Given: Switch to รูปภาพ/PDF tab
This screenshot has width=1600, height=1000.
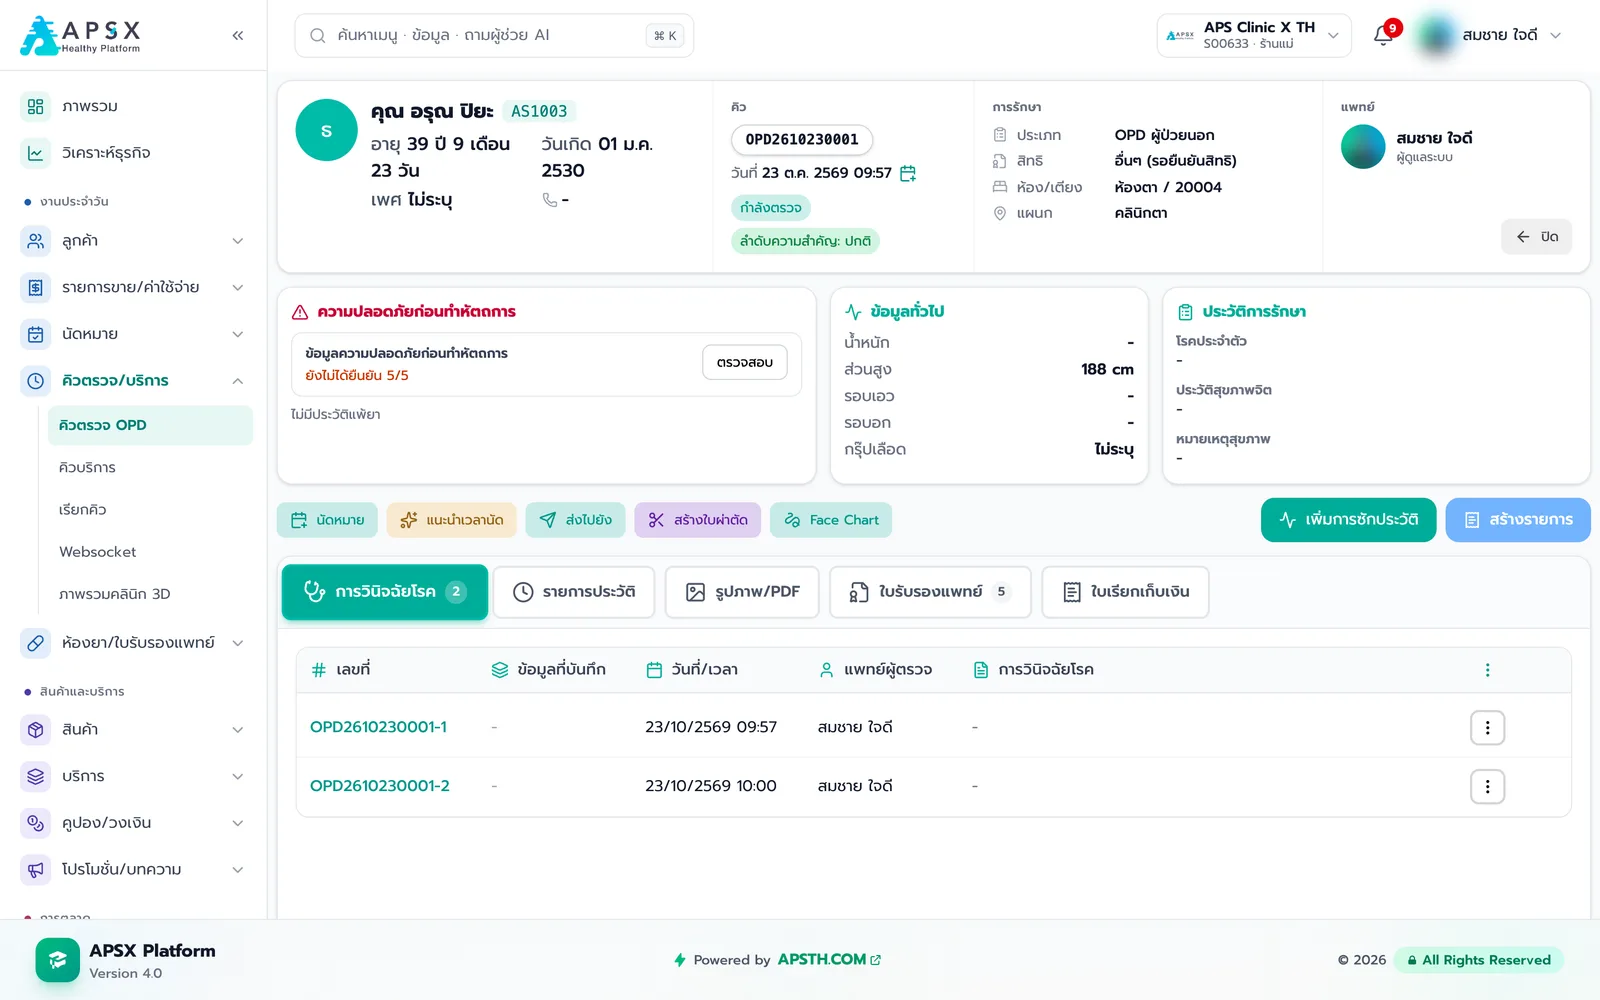Looking at the screenshot, I should tap(742, 592).
